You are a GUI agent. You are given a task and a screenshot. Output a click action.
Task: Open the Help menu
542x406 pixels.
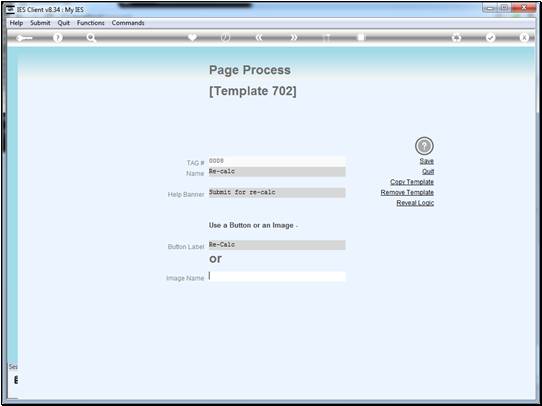click(x=16, y=23)
